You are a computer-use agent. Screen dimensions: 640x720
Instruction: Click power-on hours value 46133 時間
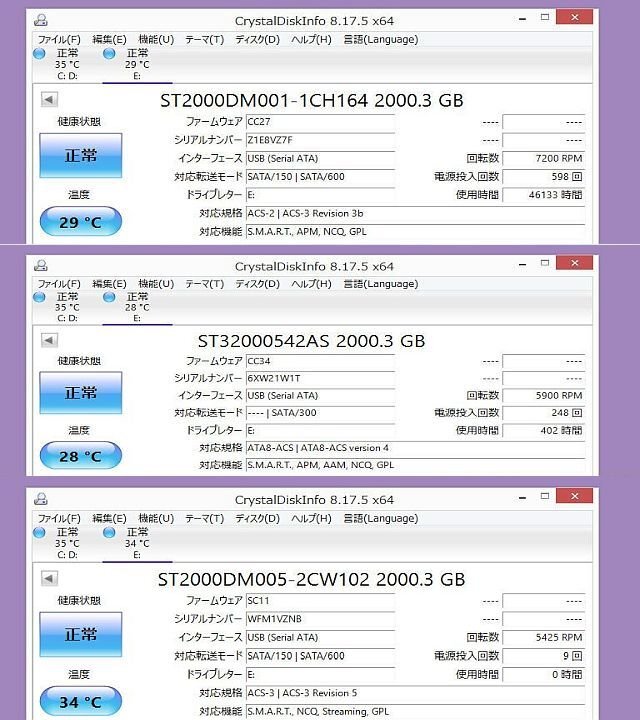tap(544, 195)
